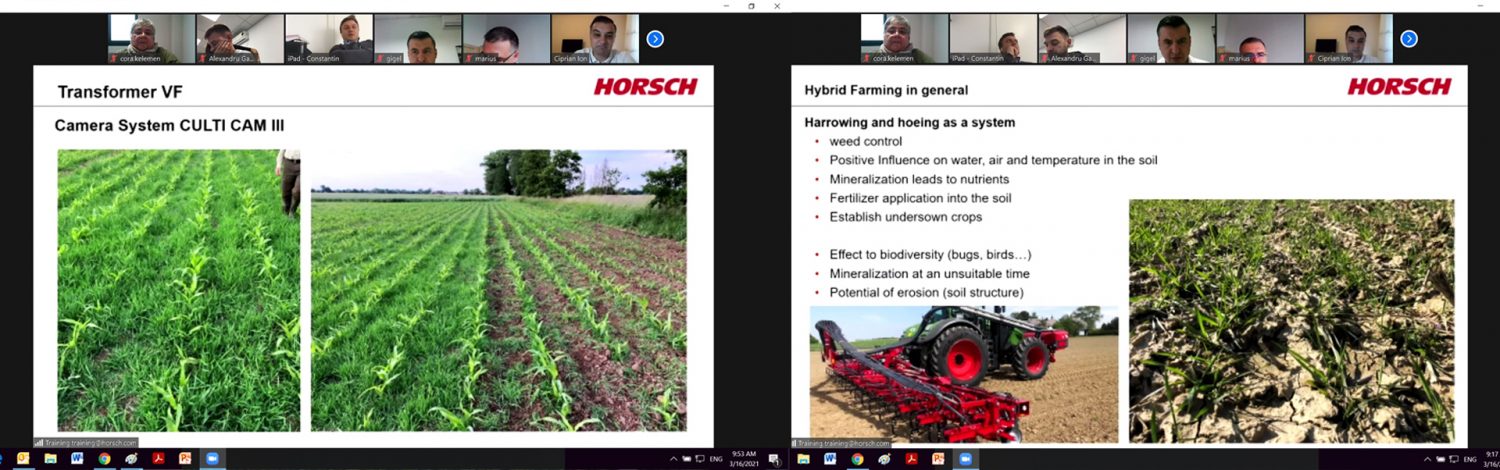The image size is (1500, 470).
Task: Open File Explorer in the taskbar under the Hybrid Farming slide
Action: (803, 458)
